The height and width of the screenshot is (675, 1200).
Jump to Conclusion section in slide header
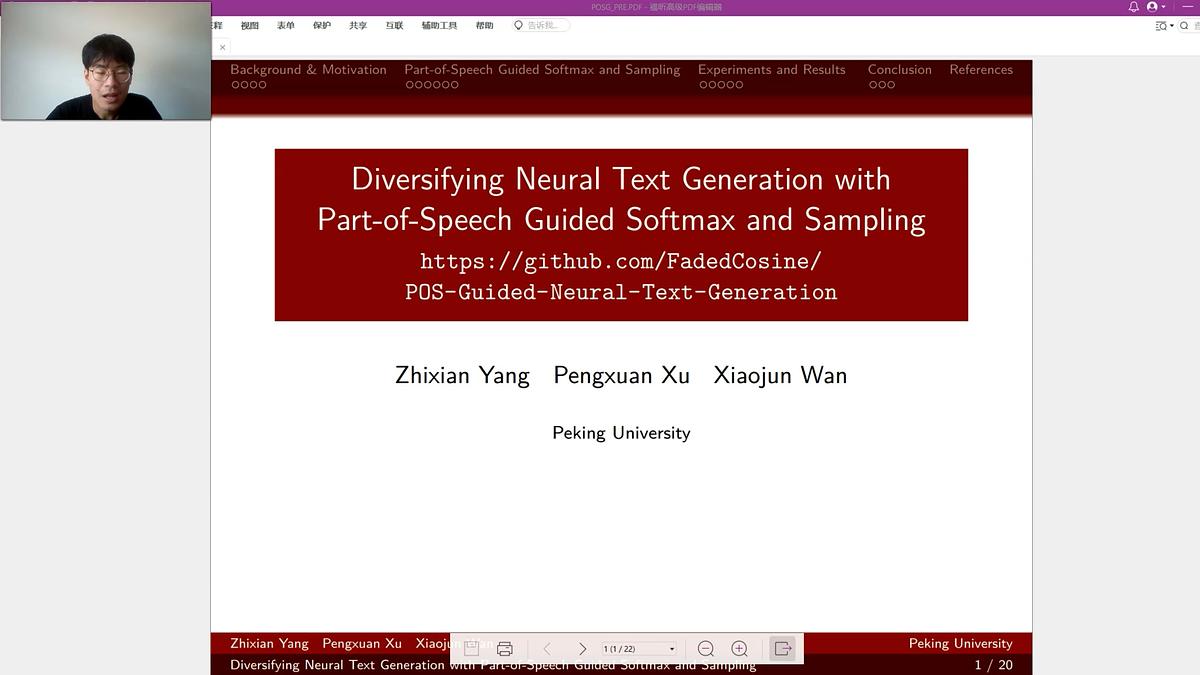[x=899, y=70]
